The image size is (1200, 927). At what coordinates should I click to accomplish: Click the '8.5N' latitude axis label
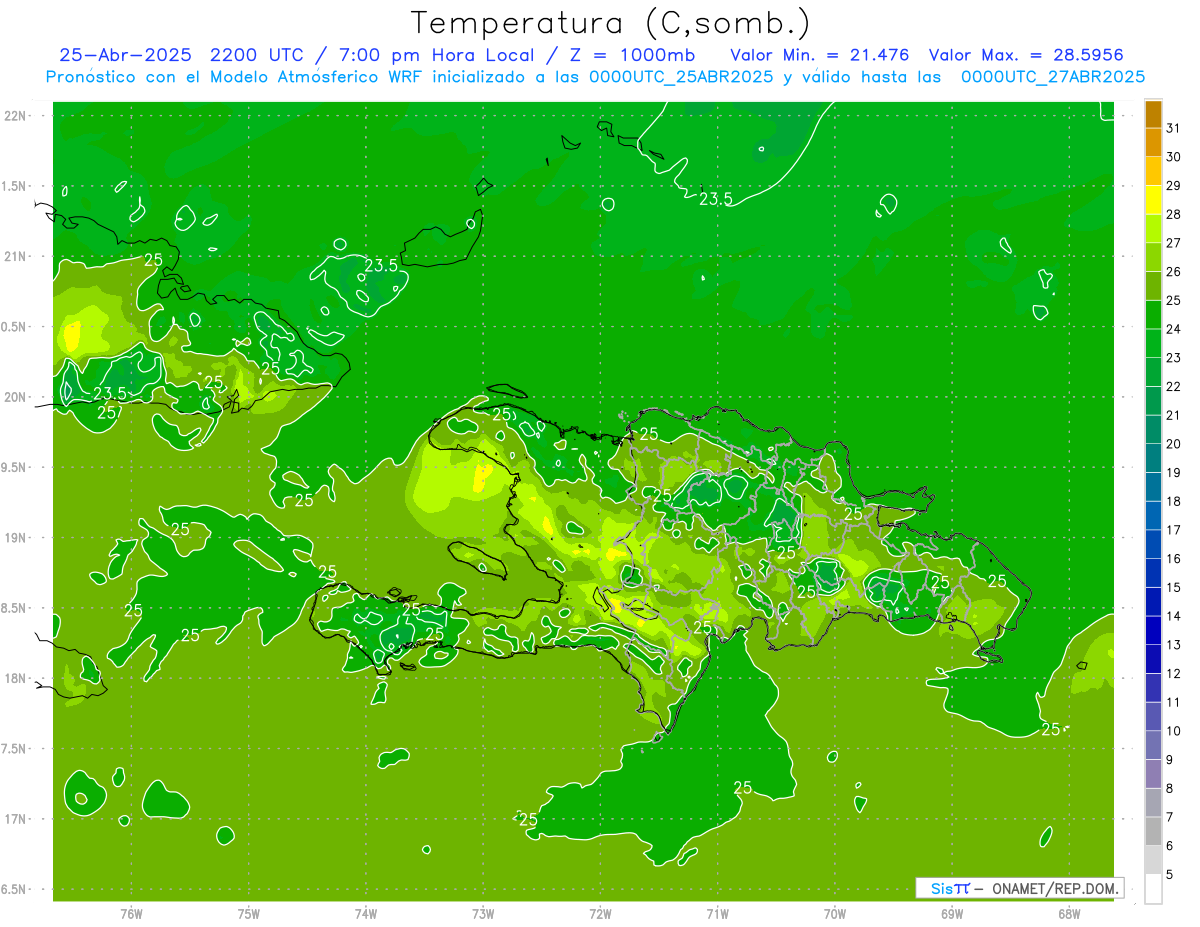click(15, 608)
